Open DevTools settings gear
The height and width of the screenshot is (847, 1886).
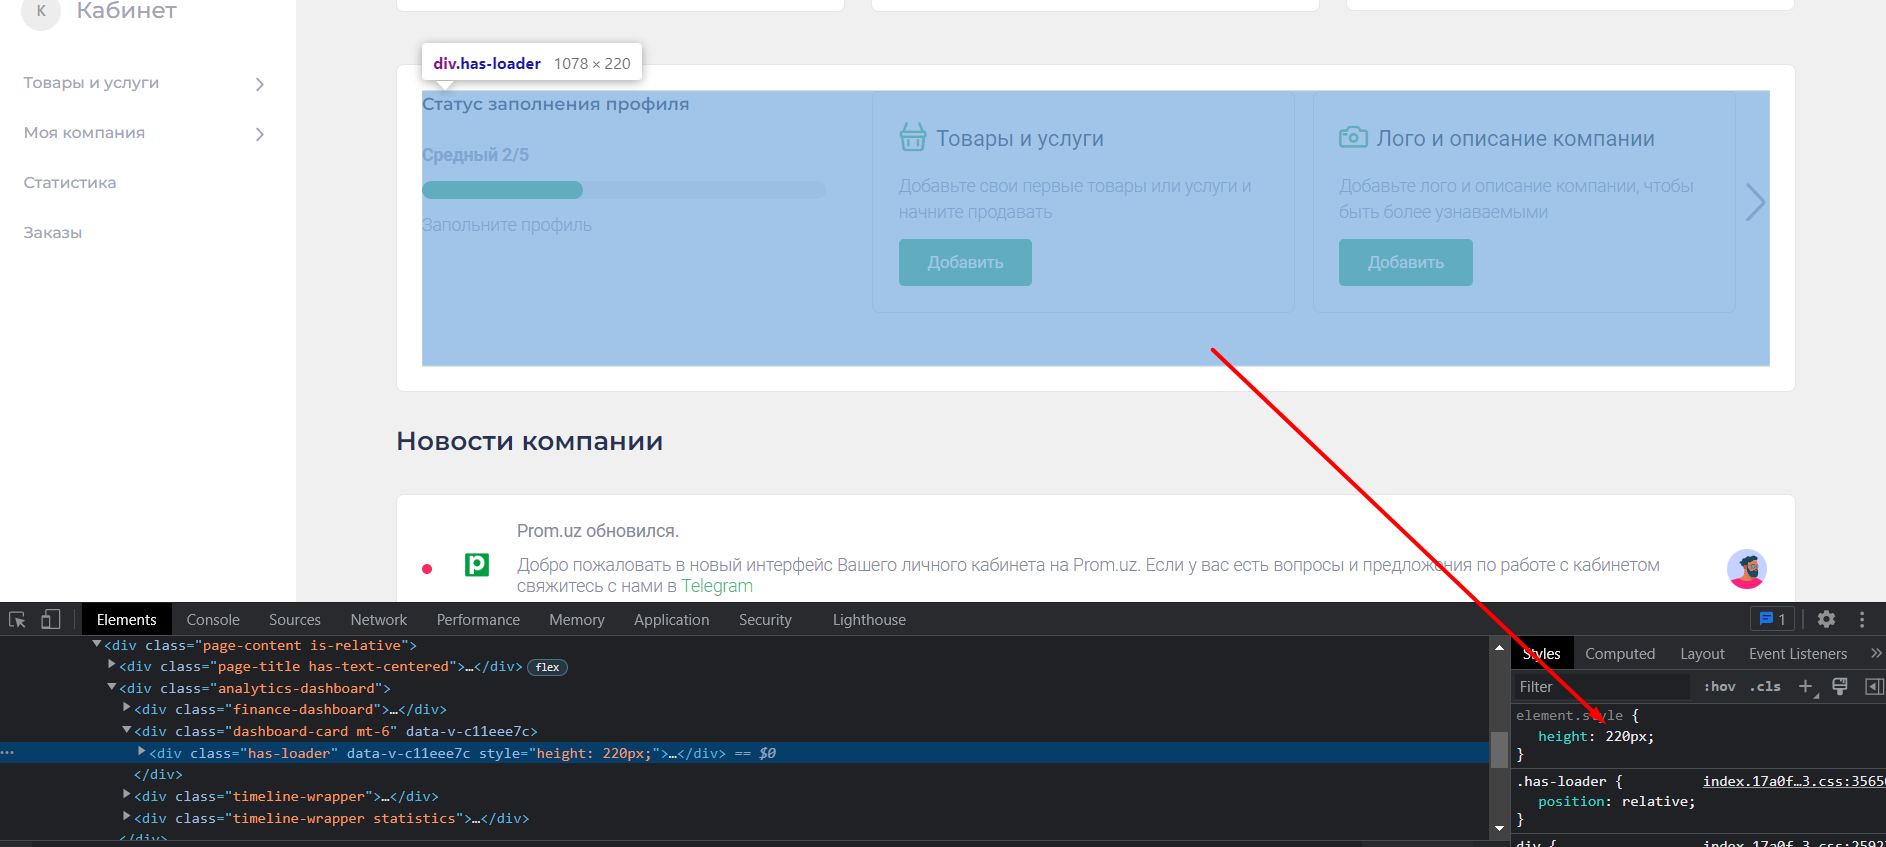pos(1826,619)
